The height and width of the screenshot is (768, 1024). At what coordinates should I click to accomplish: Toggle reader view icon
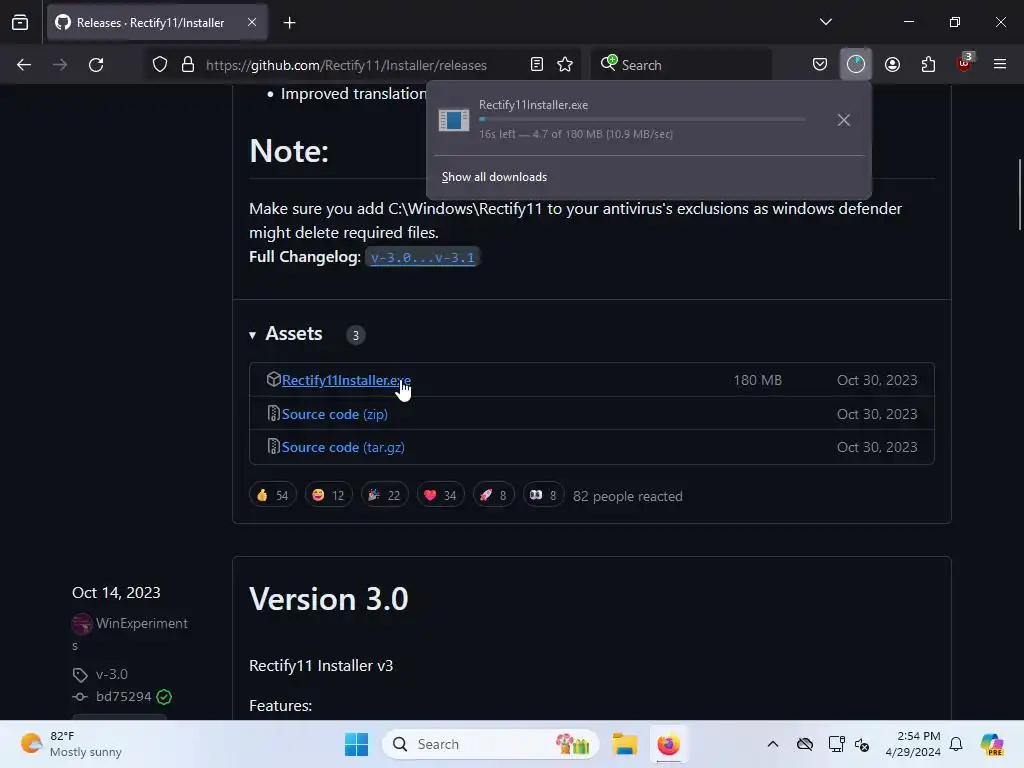tap(537, 65)
